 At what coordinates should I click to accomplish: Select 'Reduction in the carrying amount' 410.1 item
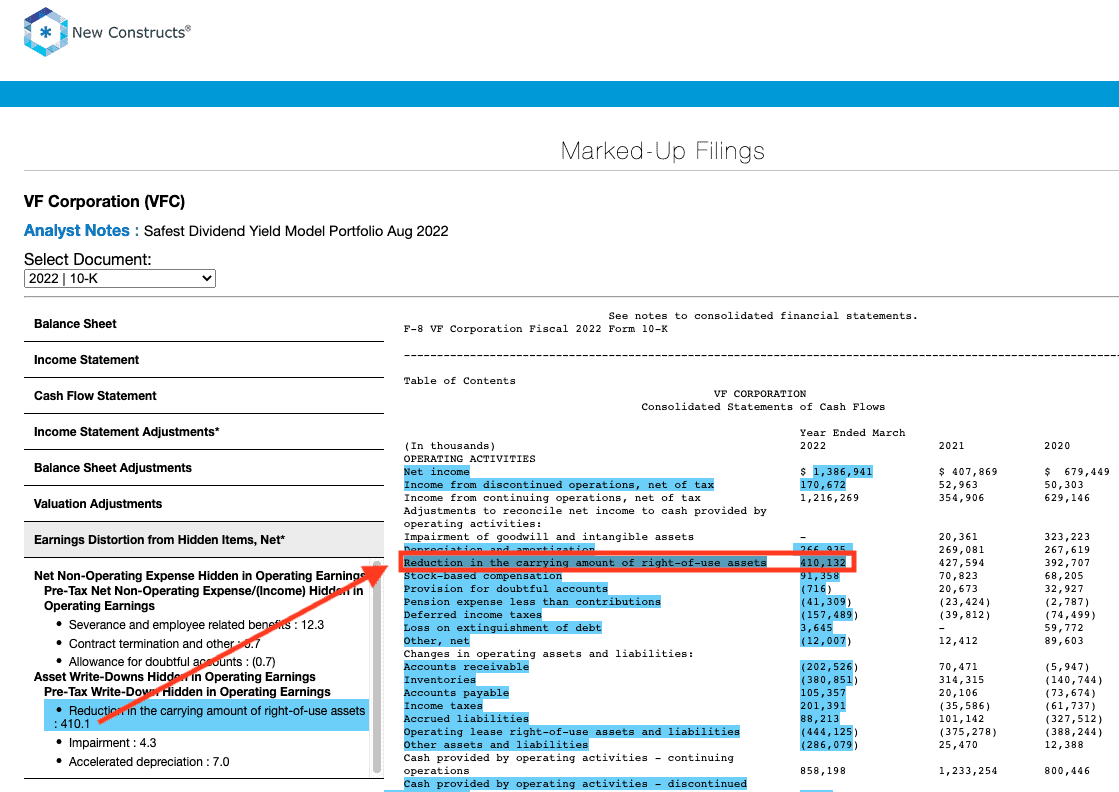207,717
